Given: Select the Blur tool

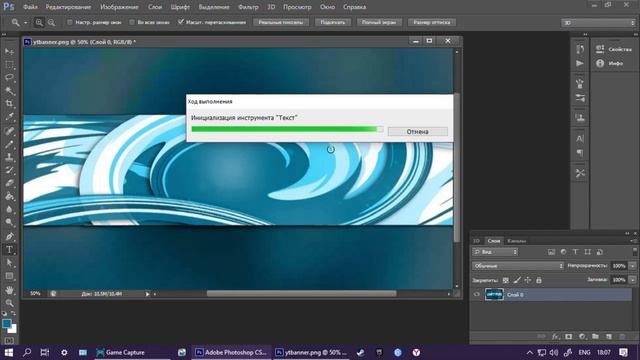Looking at the screenshot, I should pyautogui.click(x=9, y=209).
